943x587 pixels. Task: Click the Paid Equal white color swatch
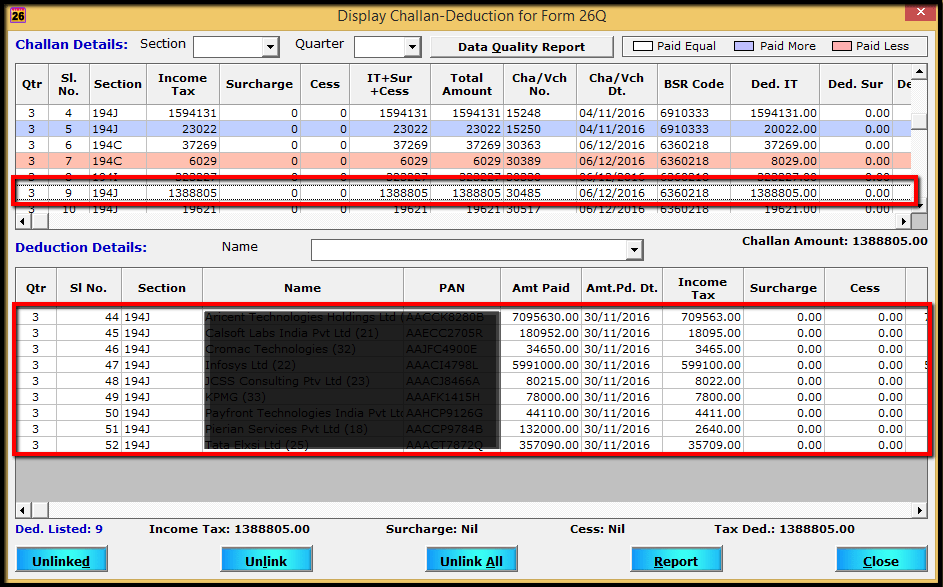pos(642,46)
